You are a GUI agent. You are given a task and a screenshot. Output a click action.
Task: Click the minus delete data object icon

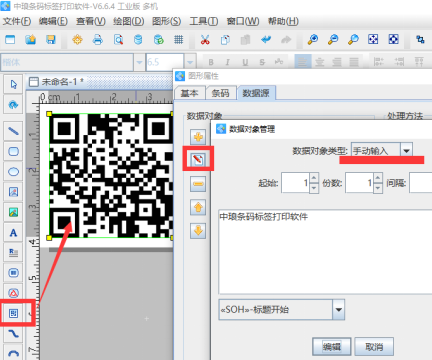coord(198,184)
